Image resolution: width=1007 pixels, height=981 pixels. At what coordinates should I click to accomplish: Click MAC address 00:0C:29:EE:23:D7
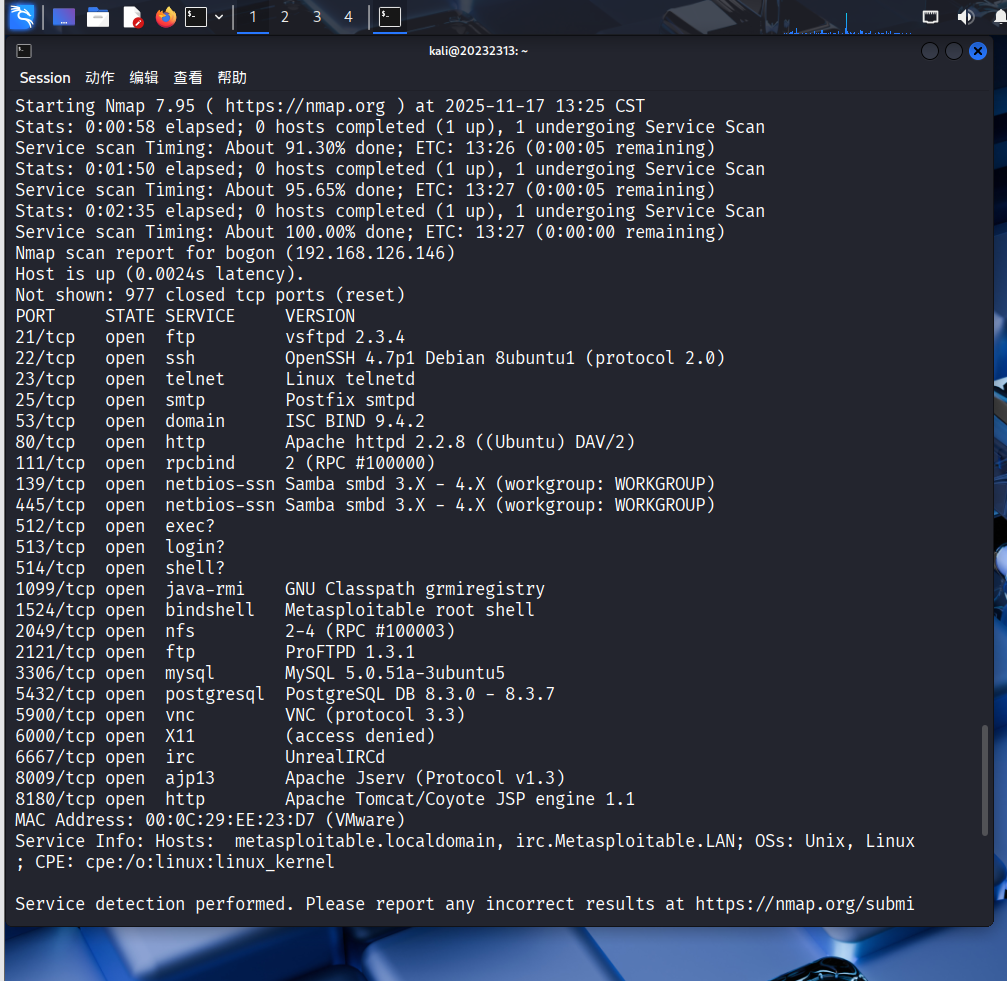[x=230, y=820]
